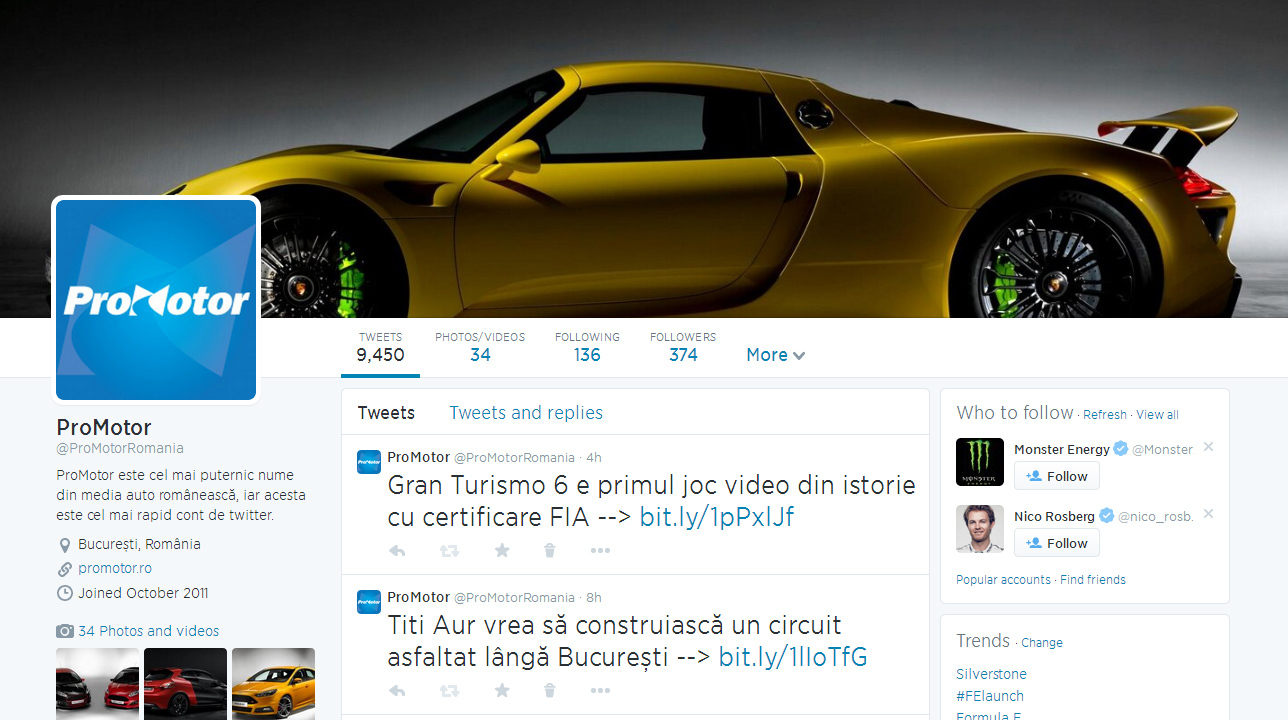
Task: Open the 34 Photos and videos link
Action: click(148, 631)
